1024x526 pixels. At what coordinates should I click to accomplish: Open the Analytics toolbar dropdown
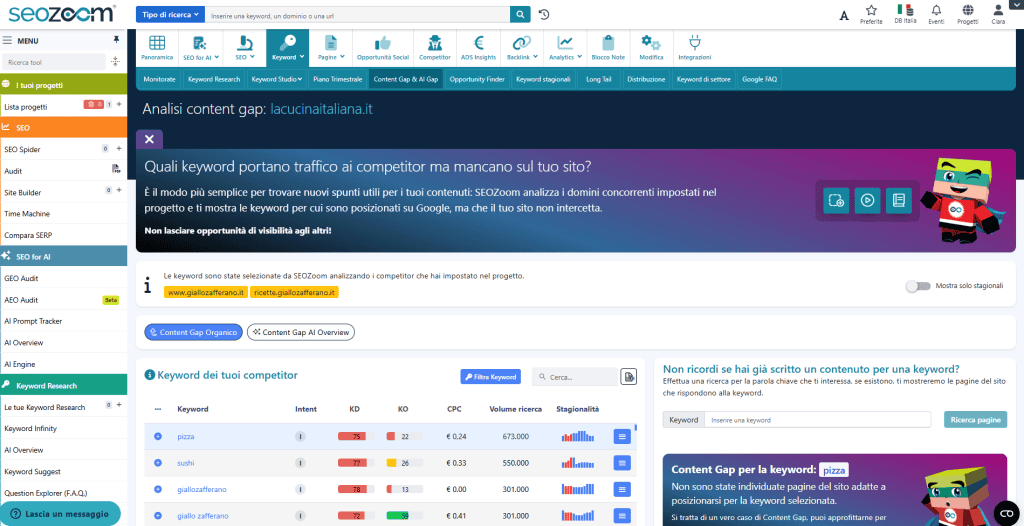click(565, 48)
